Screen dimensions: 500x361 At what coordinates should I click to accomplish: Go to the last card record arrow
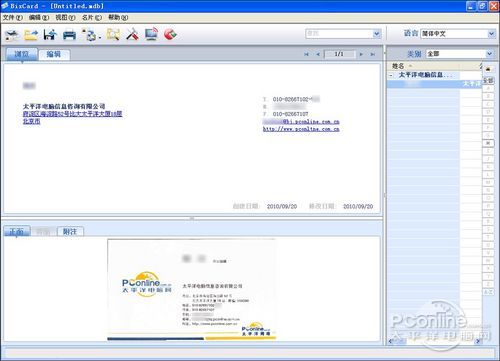point(373,54)
